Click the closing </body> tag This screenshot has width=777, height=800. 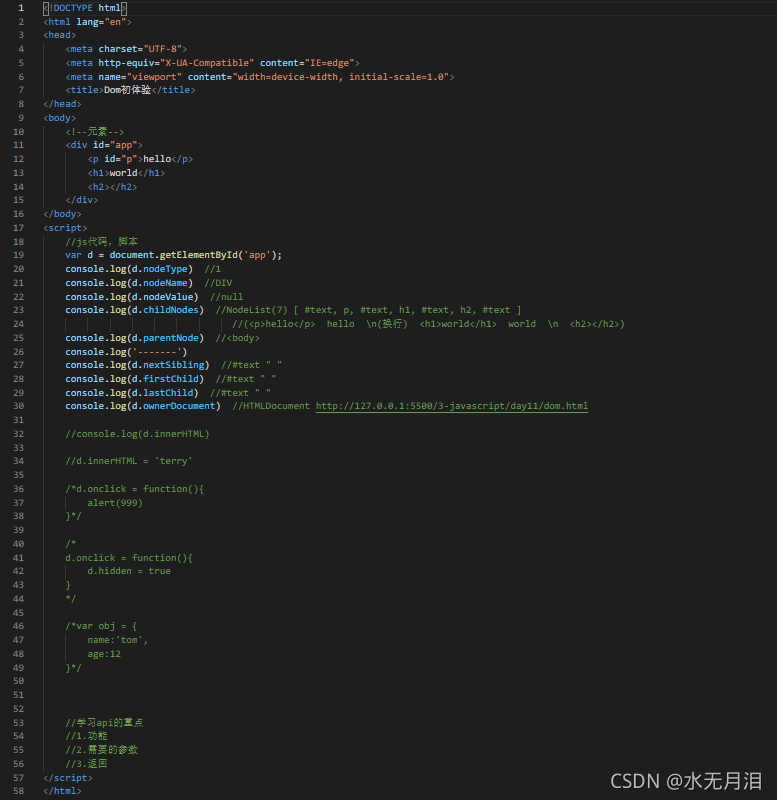click(x=62, y=214)
